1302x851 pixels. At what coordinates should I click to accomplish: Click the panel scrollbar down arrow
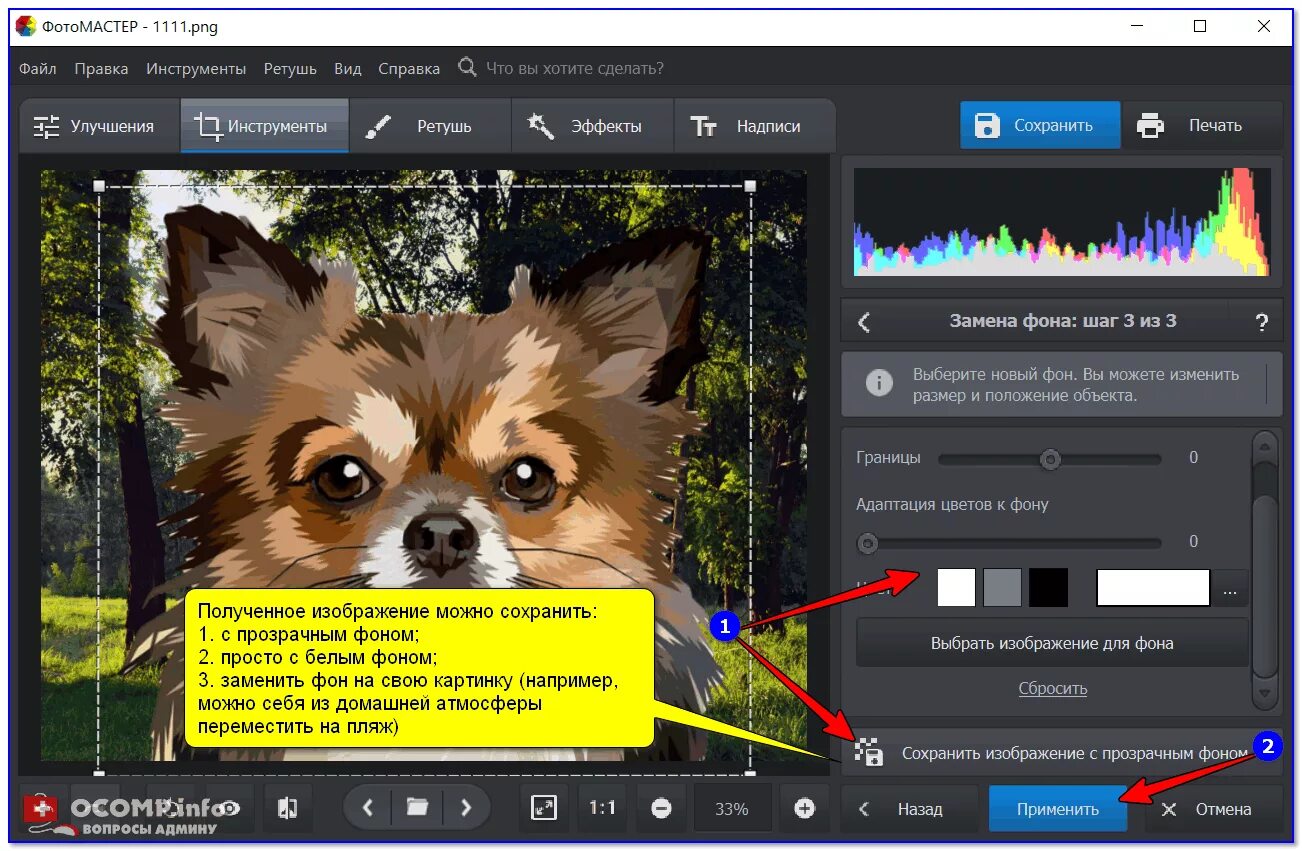[x=1265, y=693]
